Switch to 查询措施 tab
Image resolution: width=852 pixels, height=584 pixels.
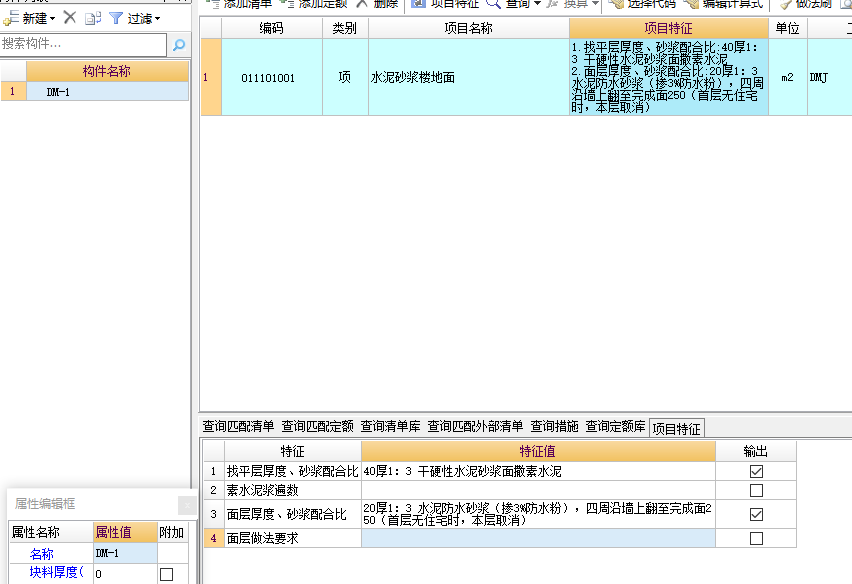tap(554, 427)
